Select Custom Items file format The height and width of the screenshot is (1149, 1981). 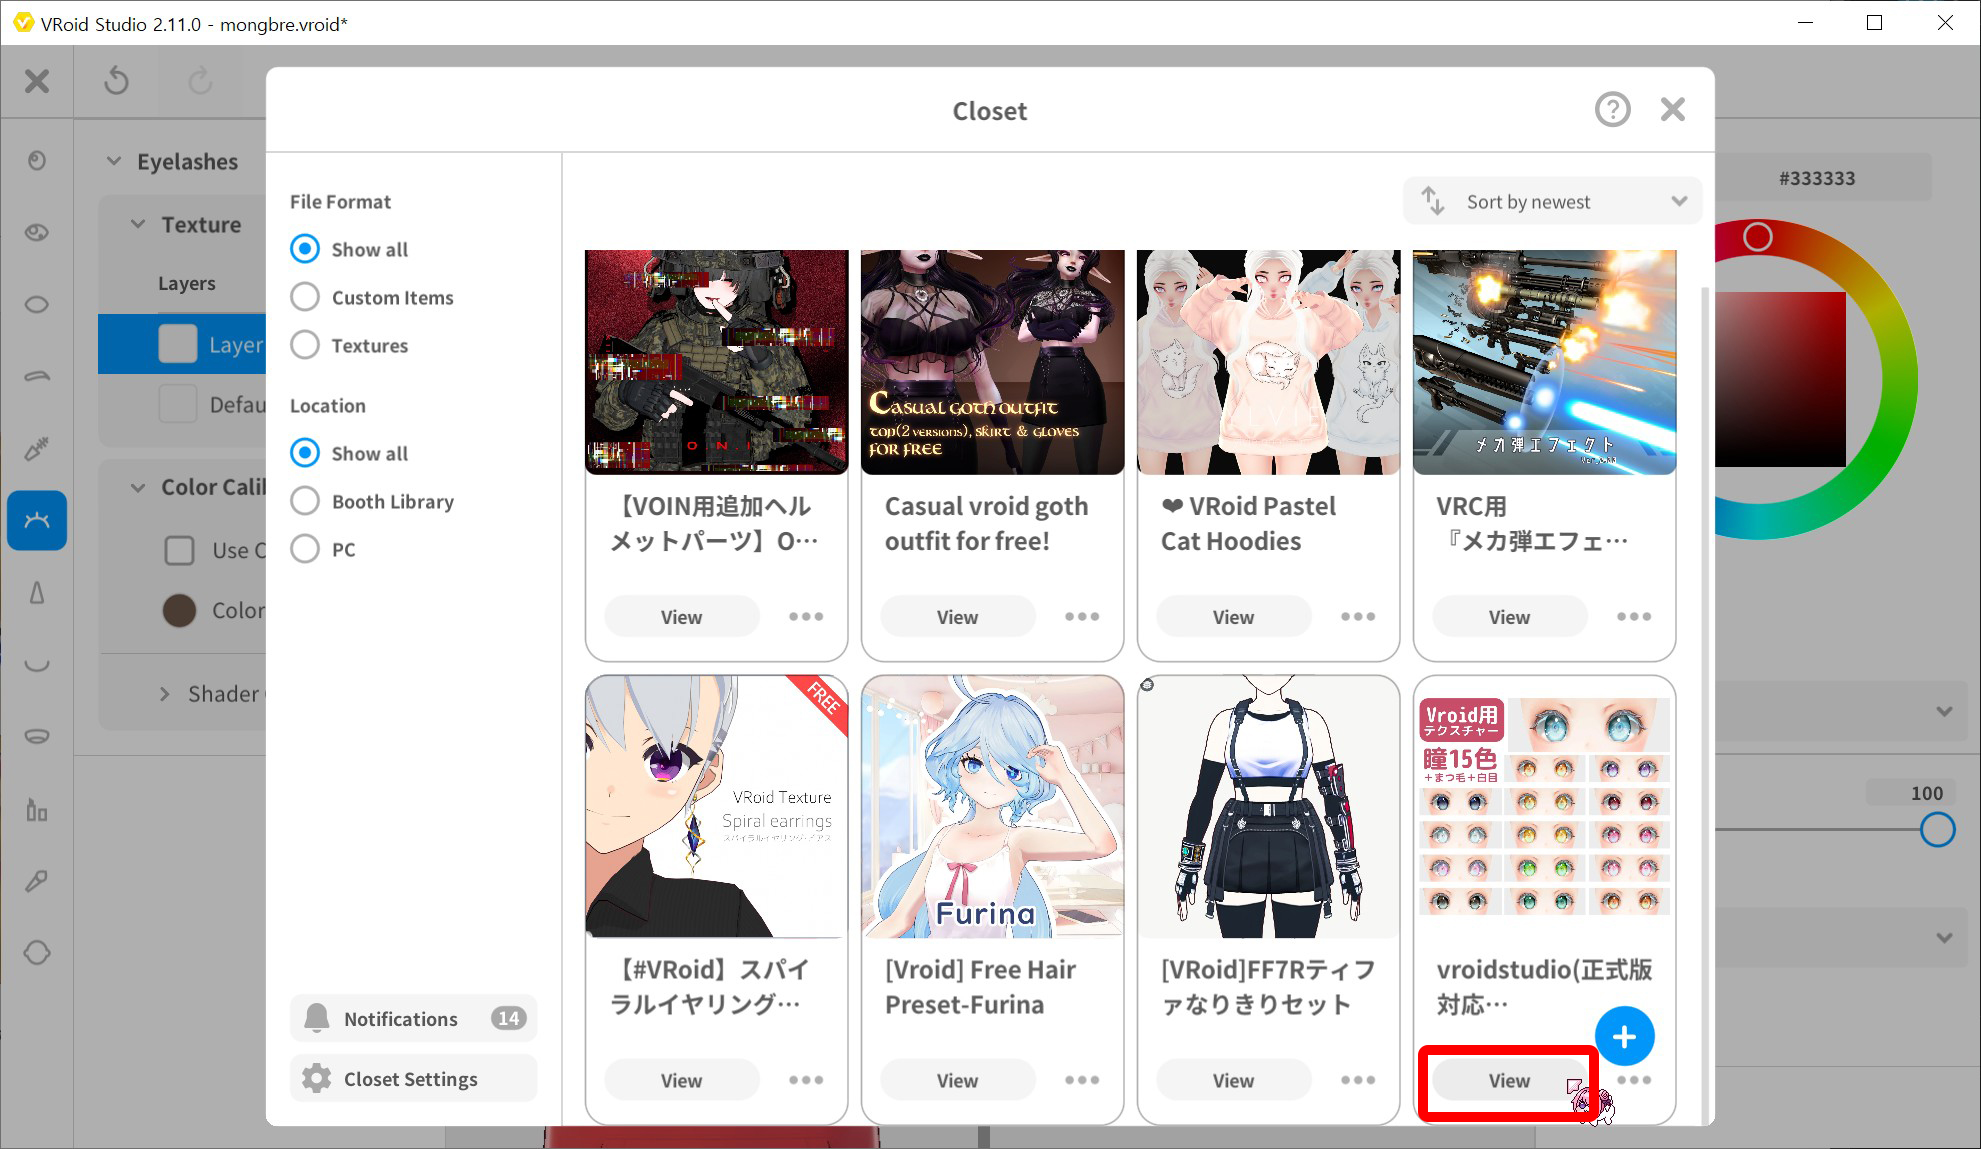pos(305,297)
